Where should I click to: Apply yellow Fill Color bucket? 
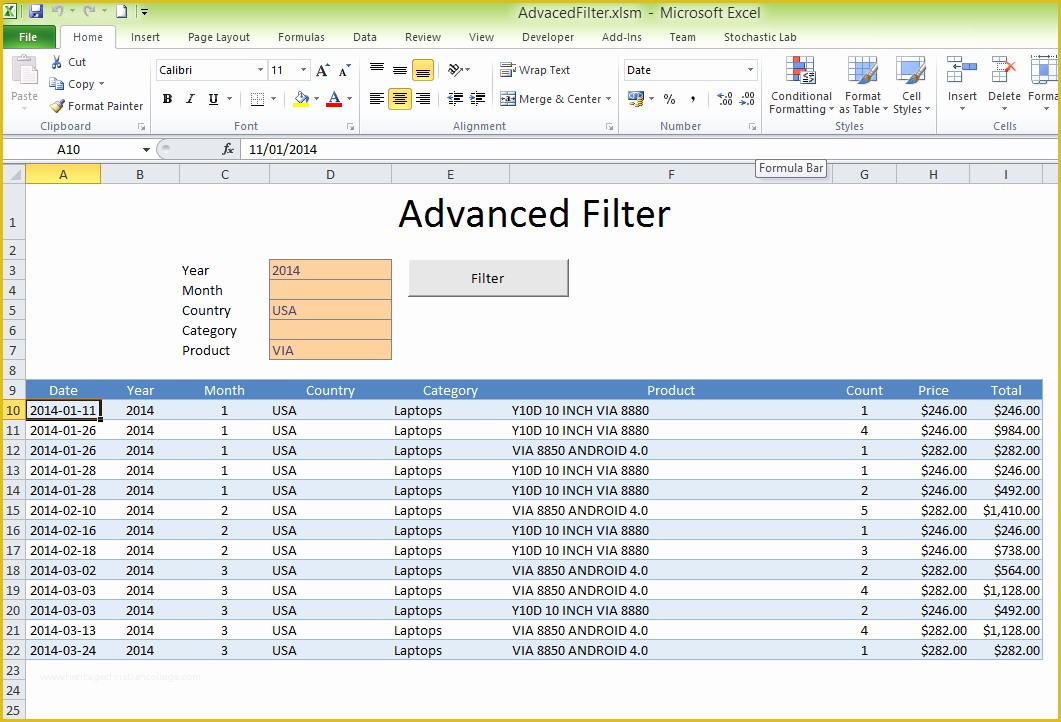click(x=301, y=99)
